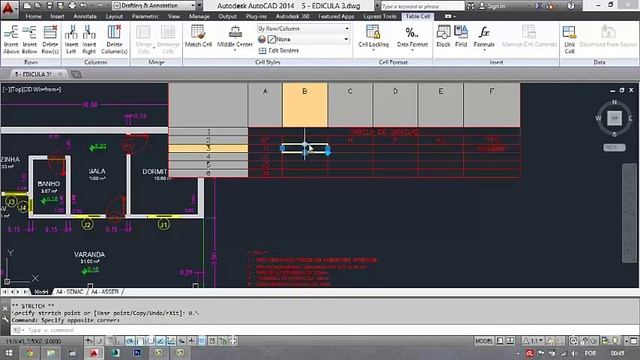
Task: Select table row header 5
Action: pyautogui.click(x=208, y=165)
